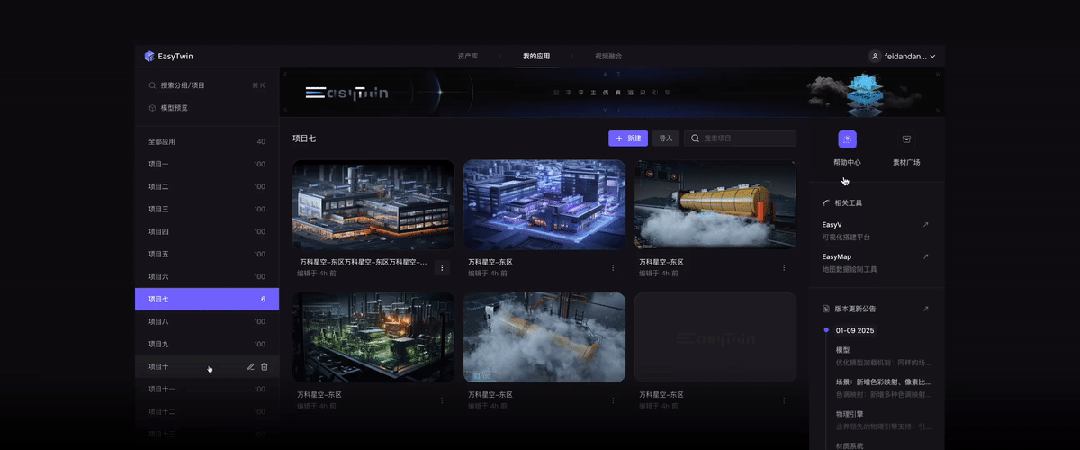Click the magnifier icon in 搜索项目 field
This screenshot has height=450, width=1080.
695,139
